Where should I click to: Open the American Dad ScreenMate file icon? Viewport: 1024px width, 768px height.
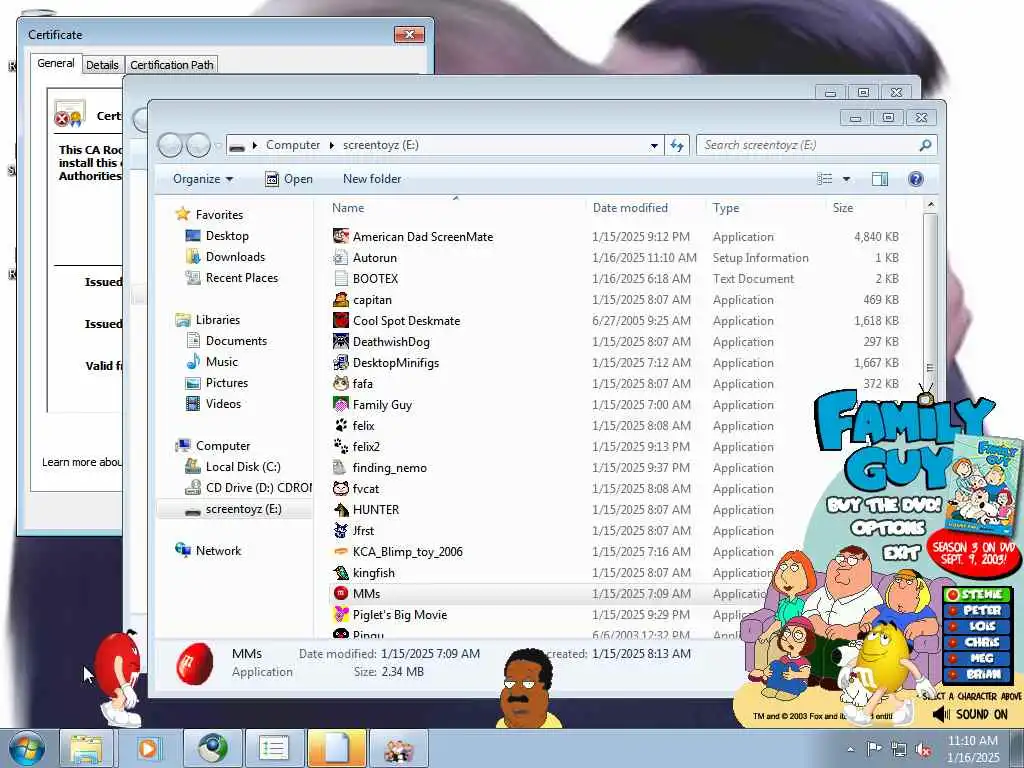click(x=340, y=236)
